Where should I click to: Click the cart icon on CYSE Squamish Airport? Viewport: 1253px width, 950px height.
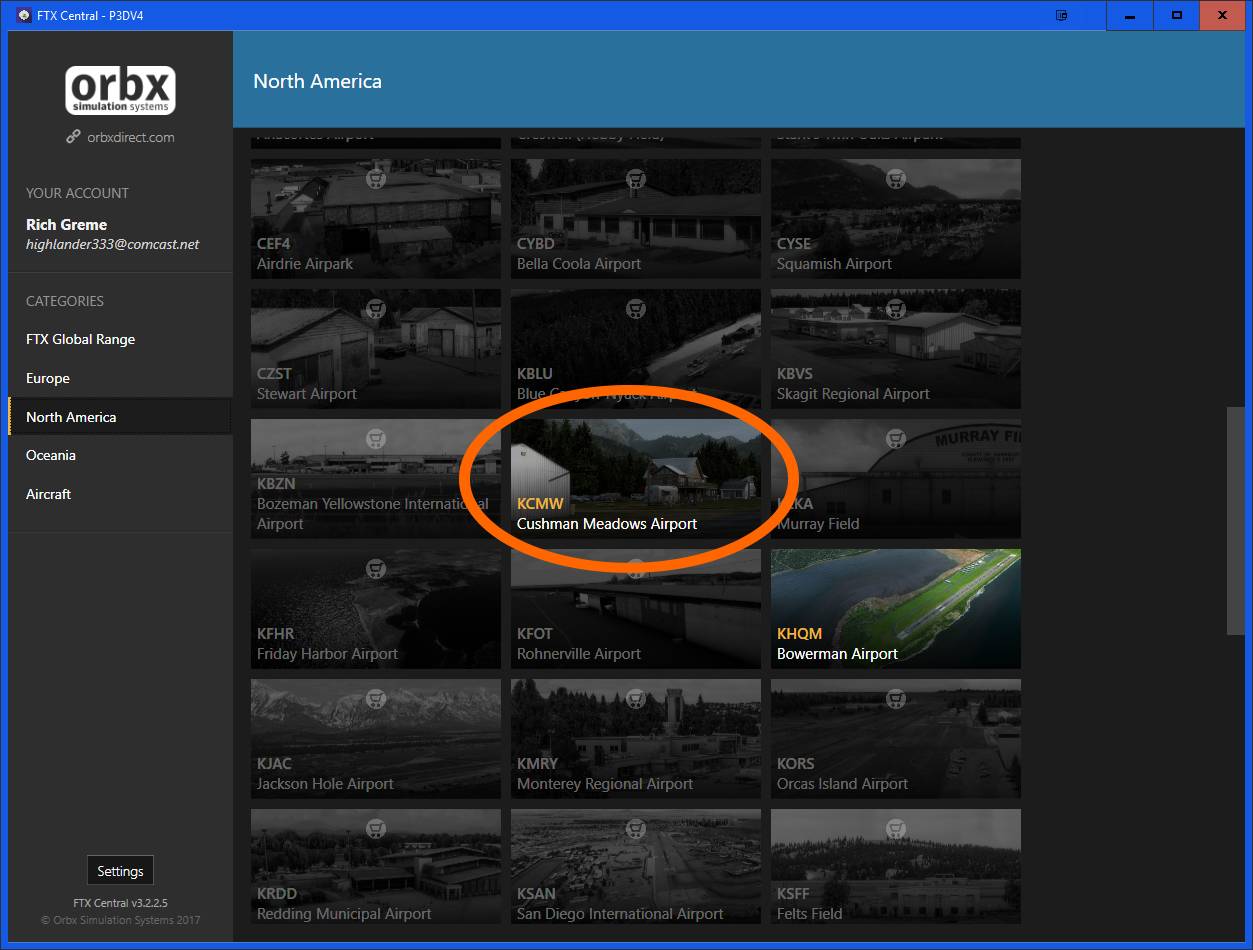coord(896,179)
